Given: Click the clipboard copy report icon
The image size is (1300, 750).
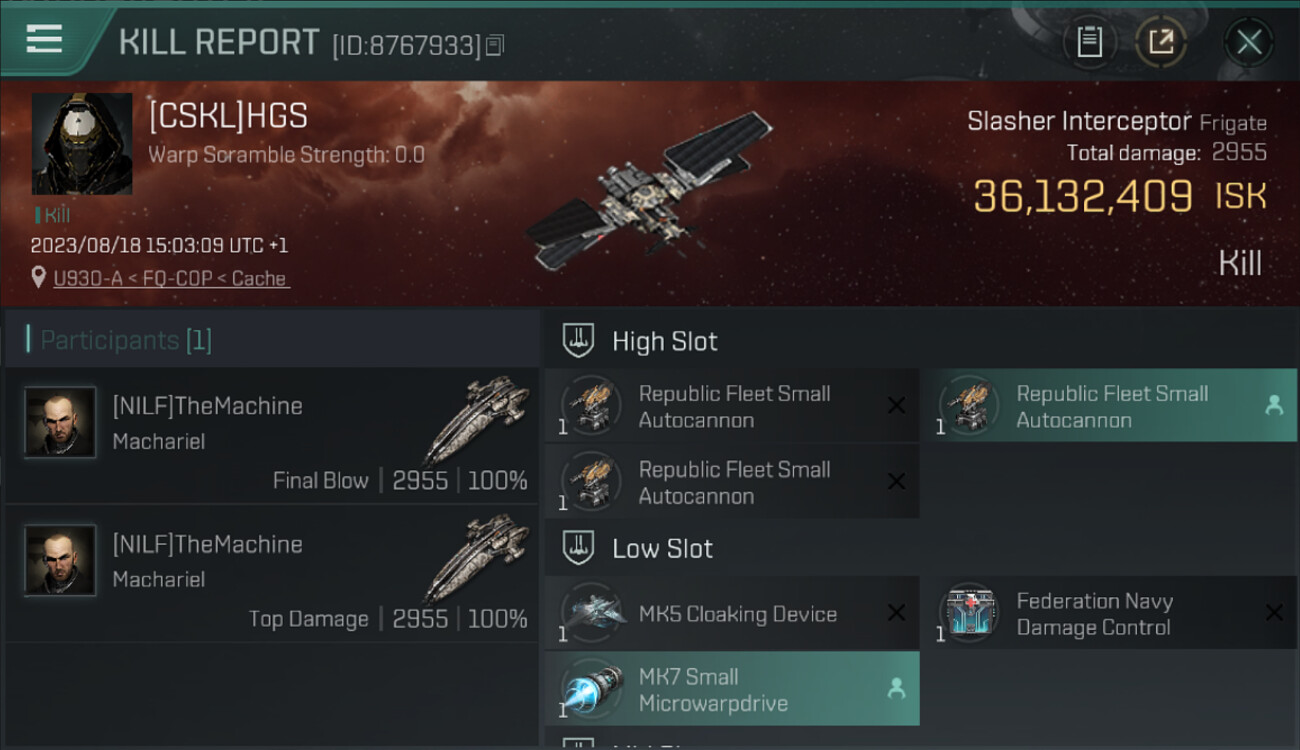Looking at the screenshot, I should pos(1089,42).
